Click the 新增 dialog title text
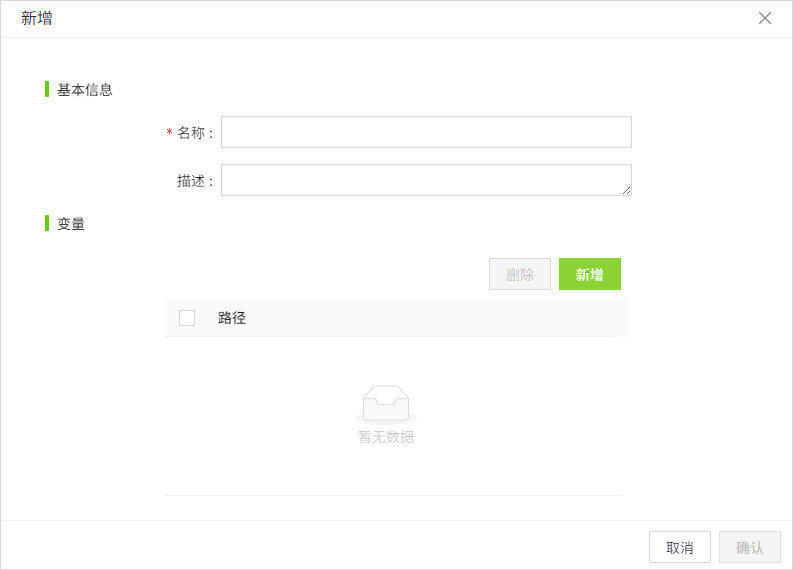Image resolution: width=793 pixels, height=570 pixels. (x=37, y=18)
